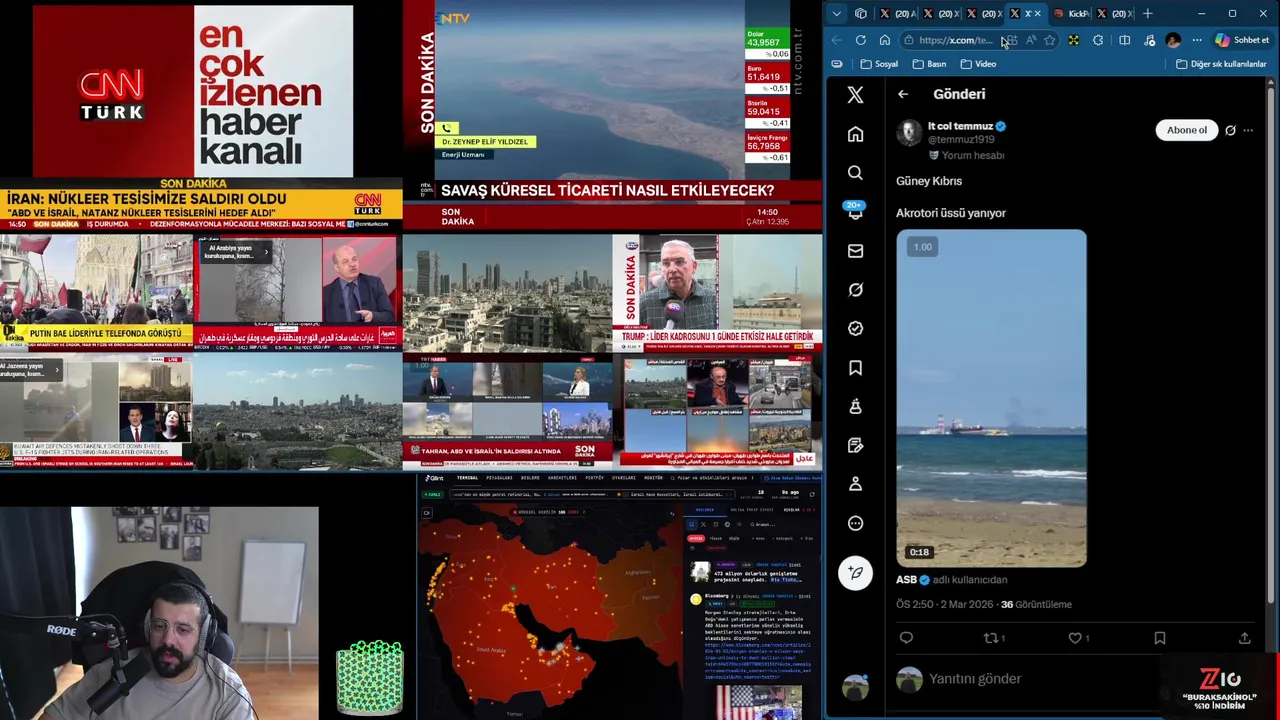Open the yellow-green extension icon
Screen dimensions: 1280x720
coord(1073,40)
